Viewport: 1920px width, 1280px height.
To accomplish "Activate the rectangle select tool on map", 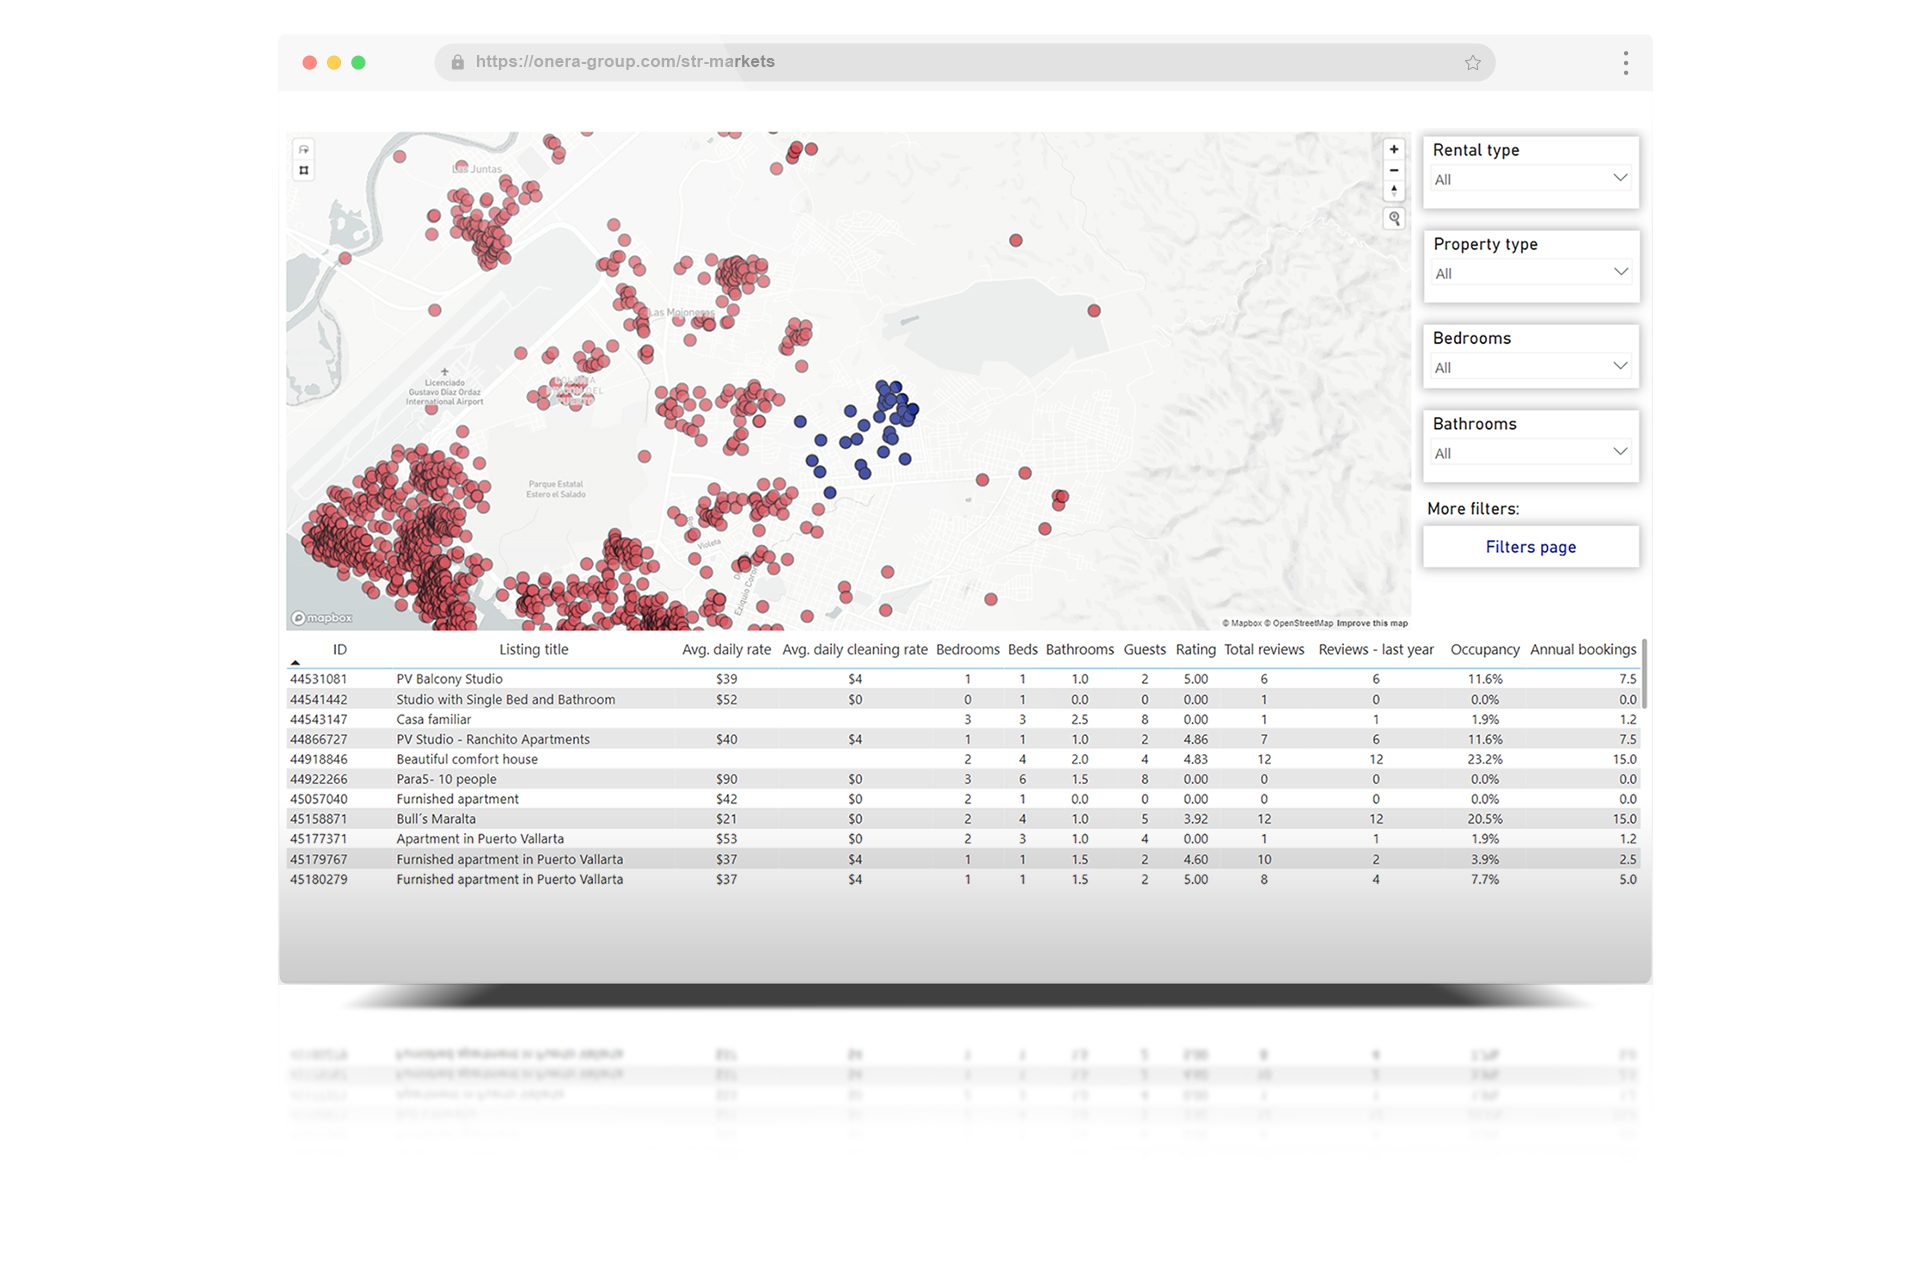I will point(304,171).
